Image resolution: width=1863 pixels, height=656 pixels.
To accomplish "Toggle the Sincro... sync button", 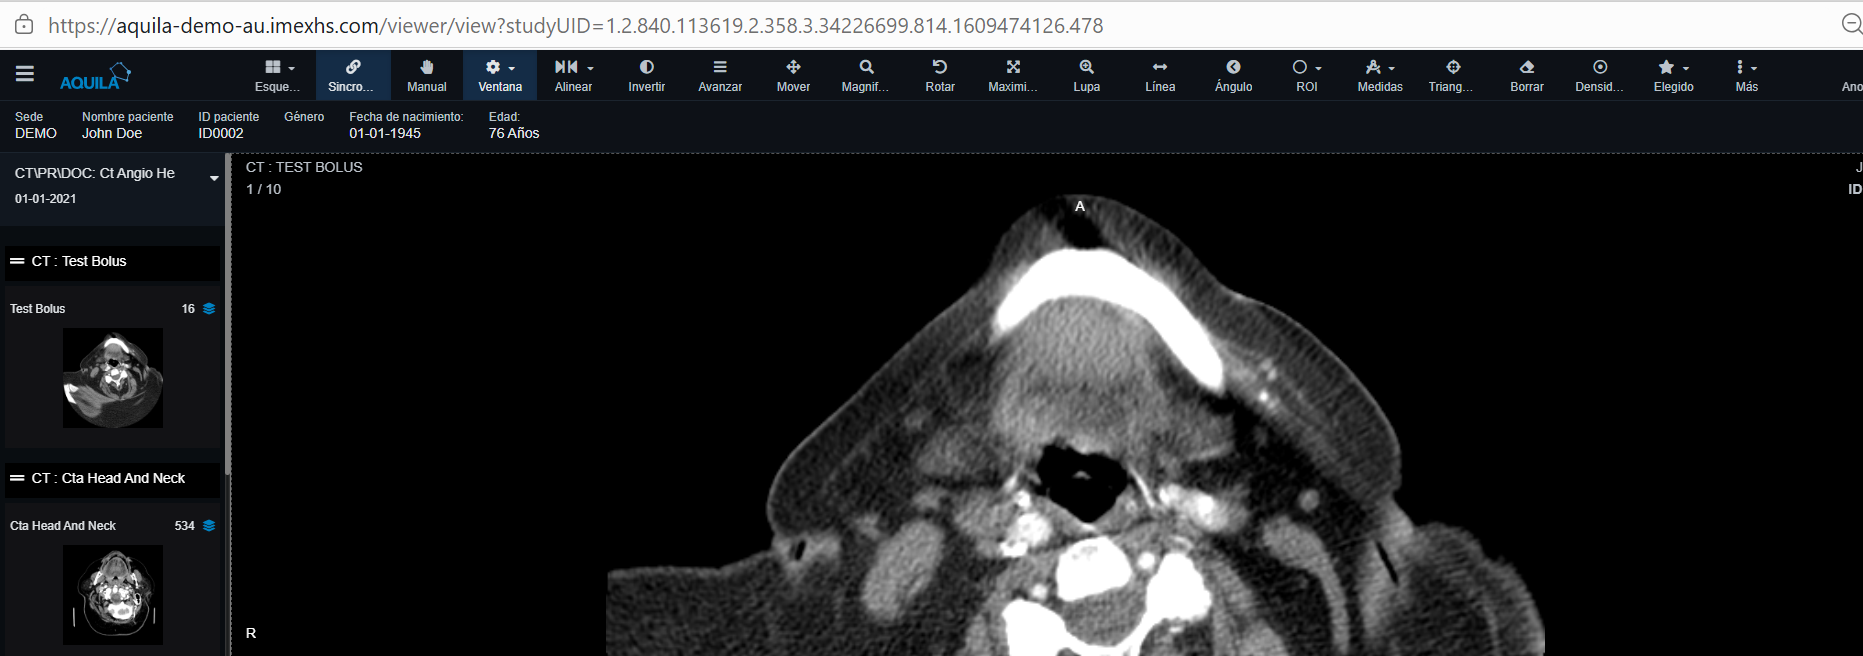I will tap(352, 75).
